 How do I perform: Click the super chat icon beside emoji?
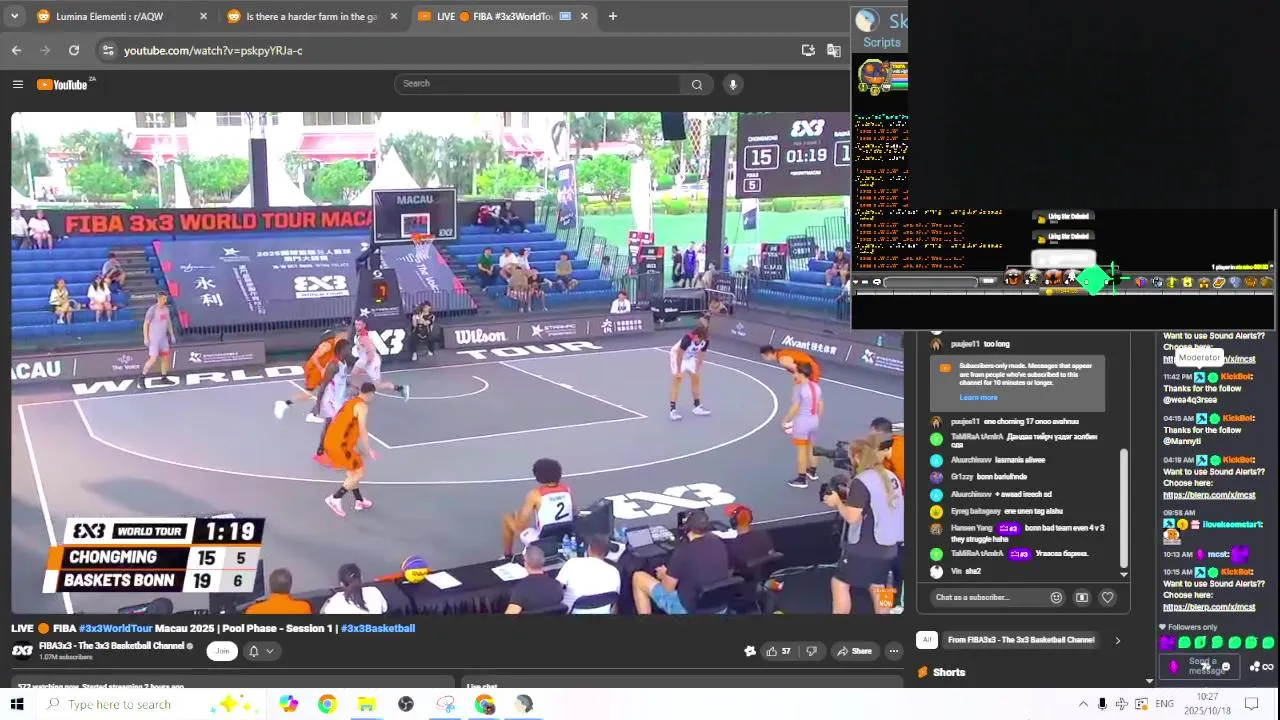1082,597
